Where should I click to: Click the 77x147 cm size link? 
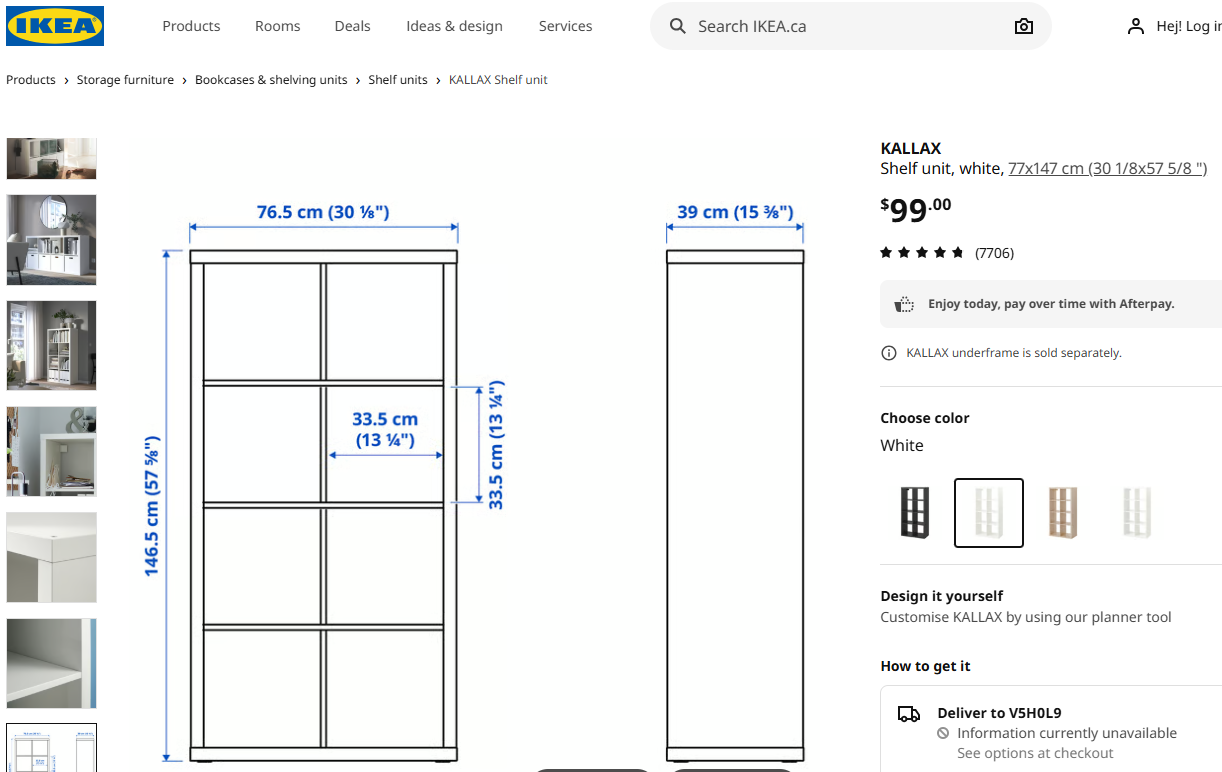(x=1107, y=168)
